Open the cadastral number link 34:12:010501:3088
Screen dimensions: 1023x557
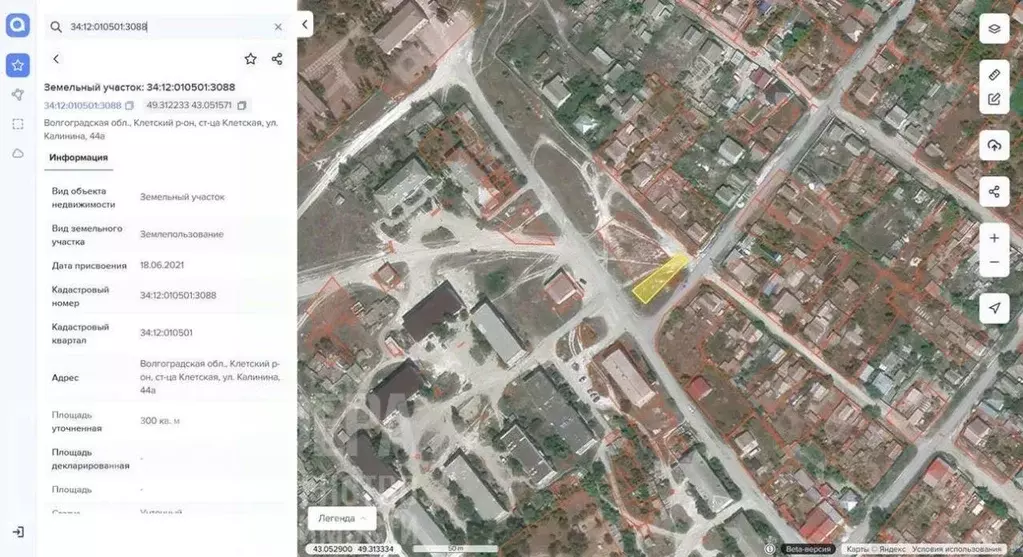(x=82, y=105)
